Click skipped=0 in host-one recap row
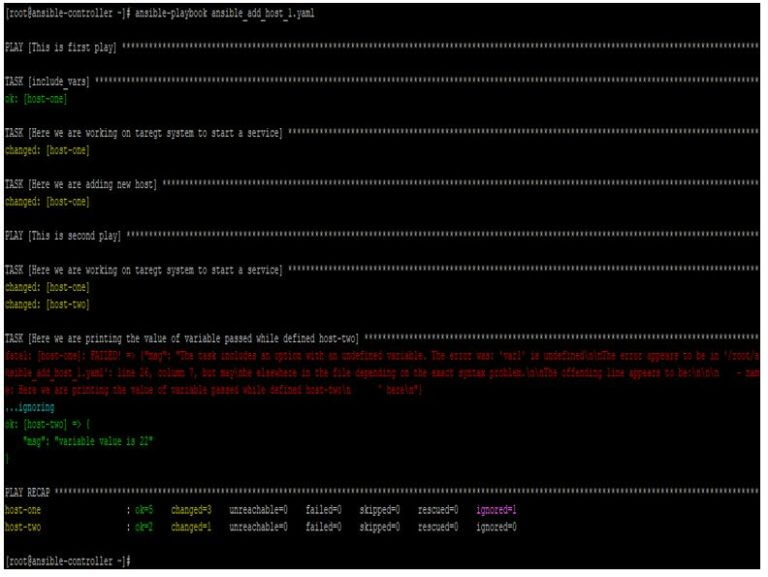 point(380,510)
